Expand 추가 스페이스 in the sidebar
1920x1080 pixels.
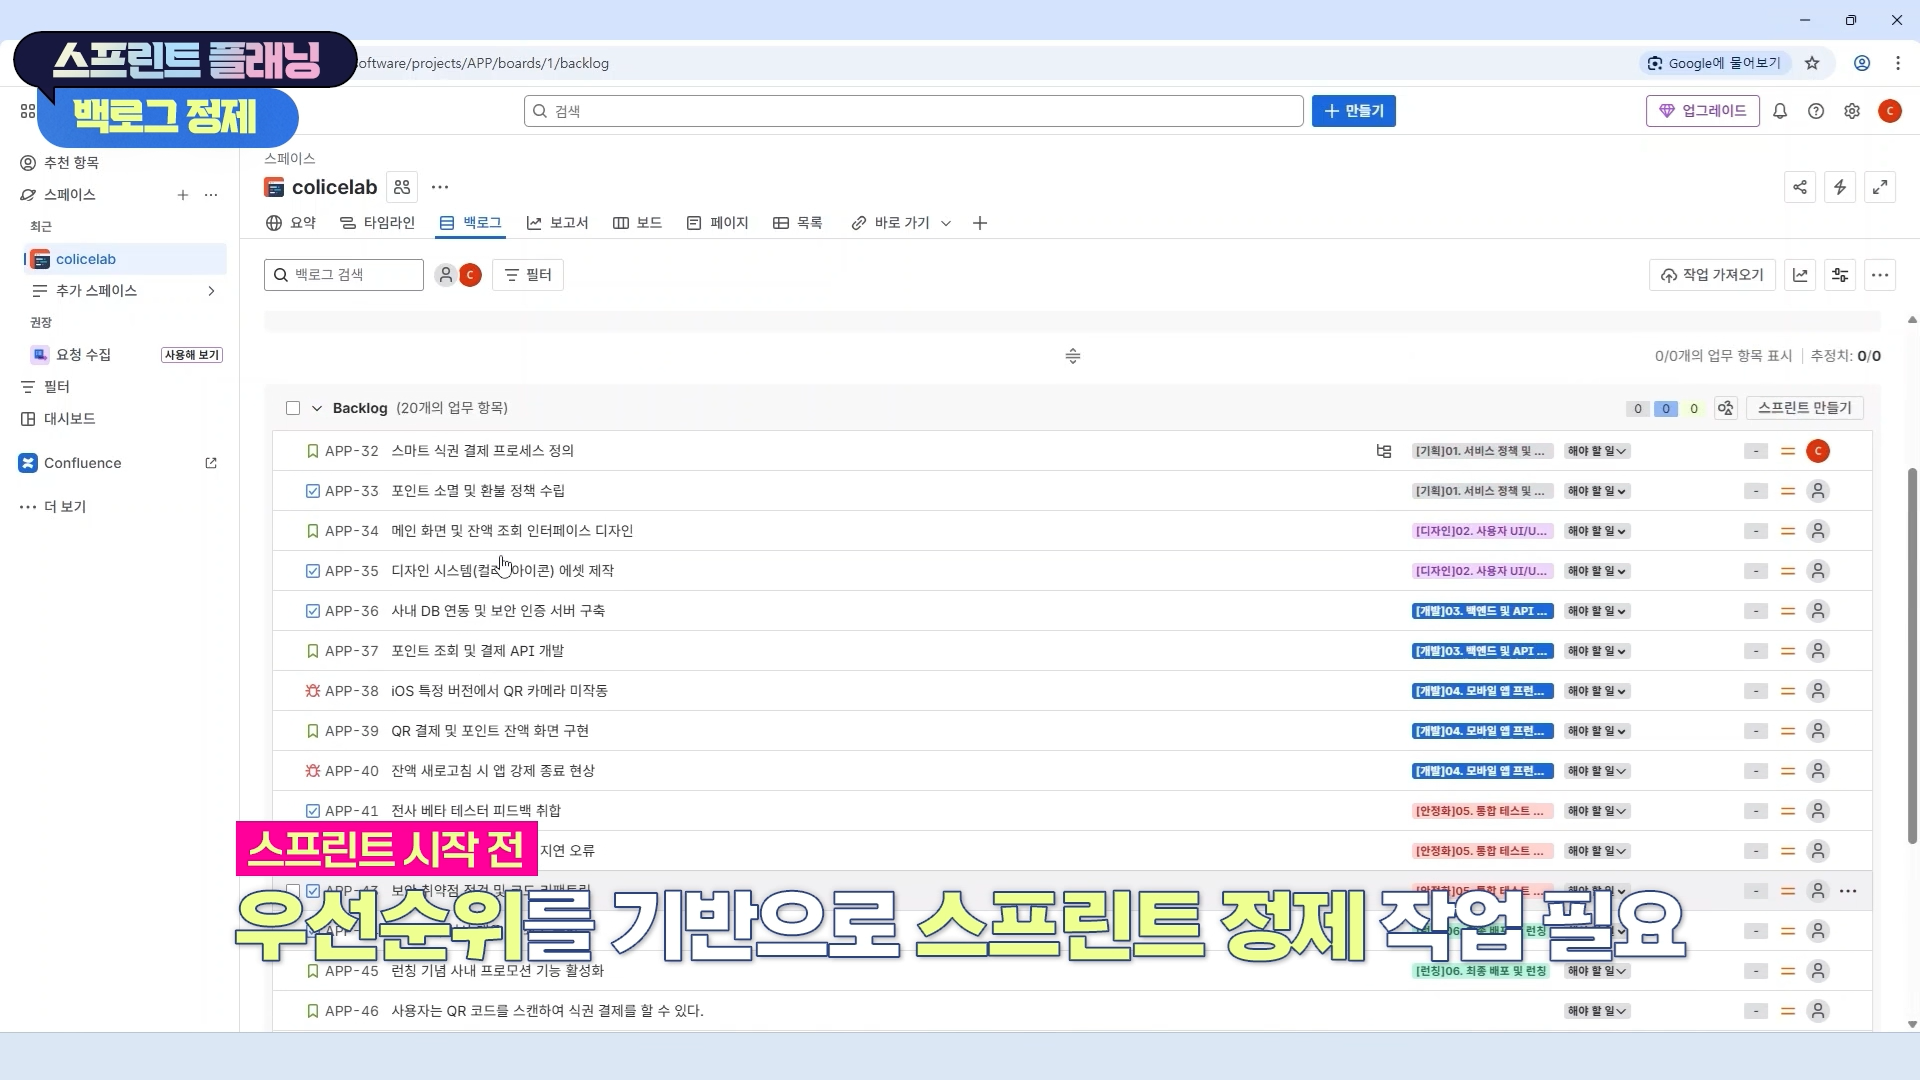(x=211, y=291)
